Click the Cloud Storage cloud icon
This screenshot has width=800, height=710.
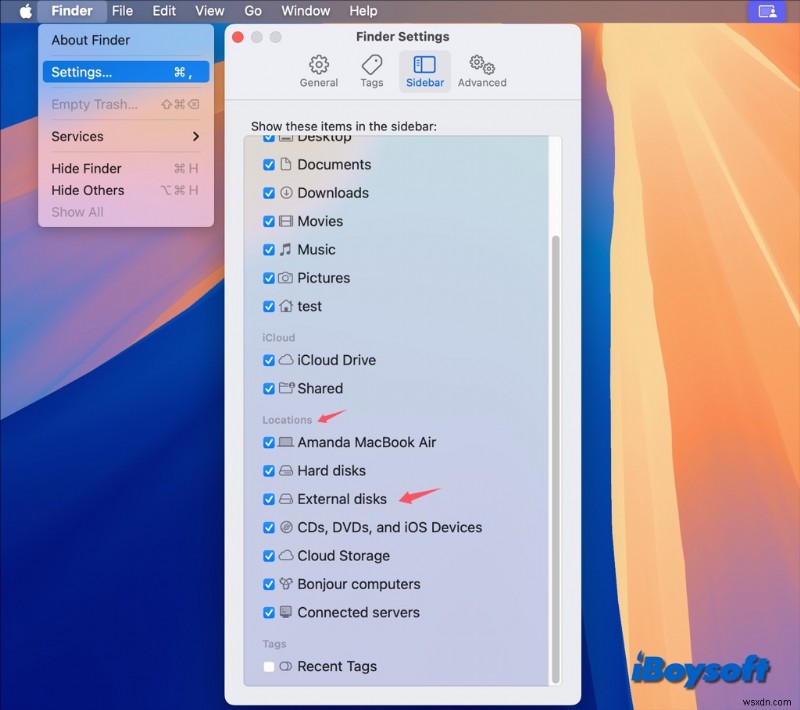(x=286, y=555)
